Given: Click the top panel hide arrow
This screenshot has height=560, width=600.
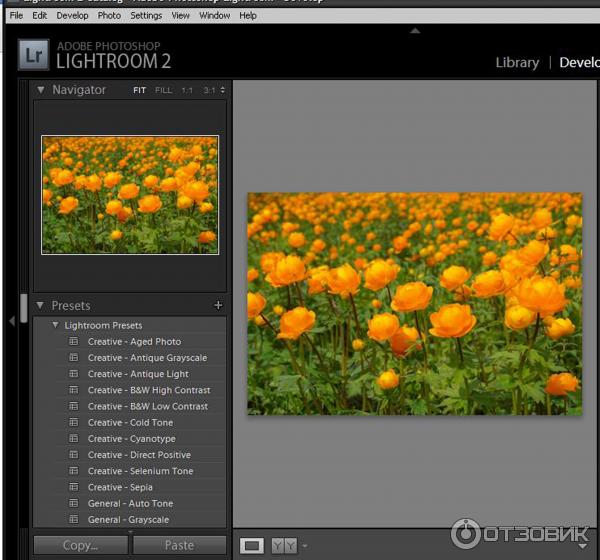Looking at the screenshot, I should pos(415,30).
